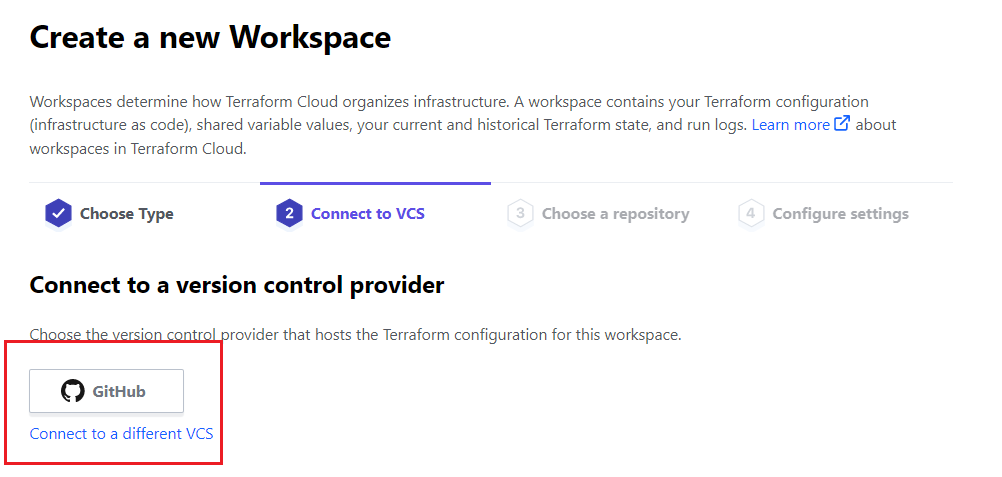1002x477 pixels.
Task: Click the GitHub text label inside the button
Action: [119, 391]
